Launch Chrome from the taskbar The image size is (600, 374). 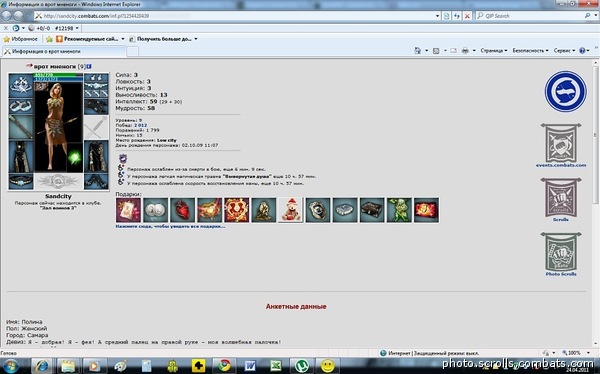224,366
